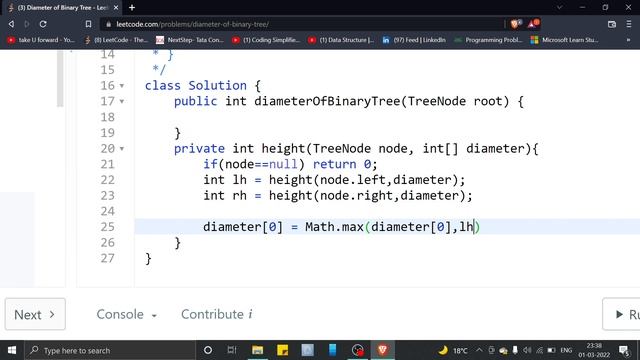Show more bookmarks with the chevron
640x360 pixels.
pyautogui.click(x=628, y=40)
